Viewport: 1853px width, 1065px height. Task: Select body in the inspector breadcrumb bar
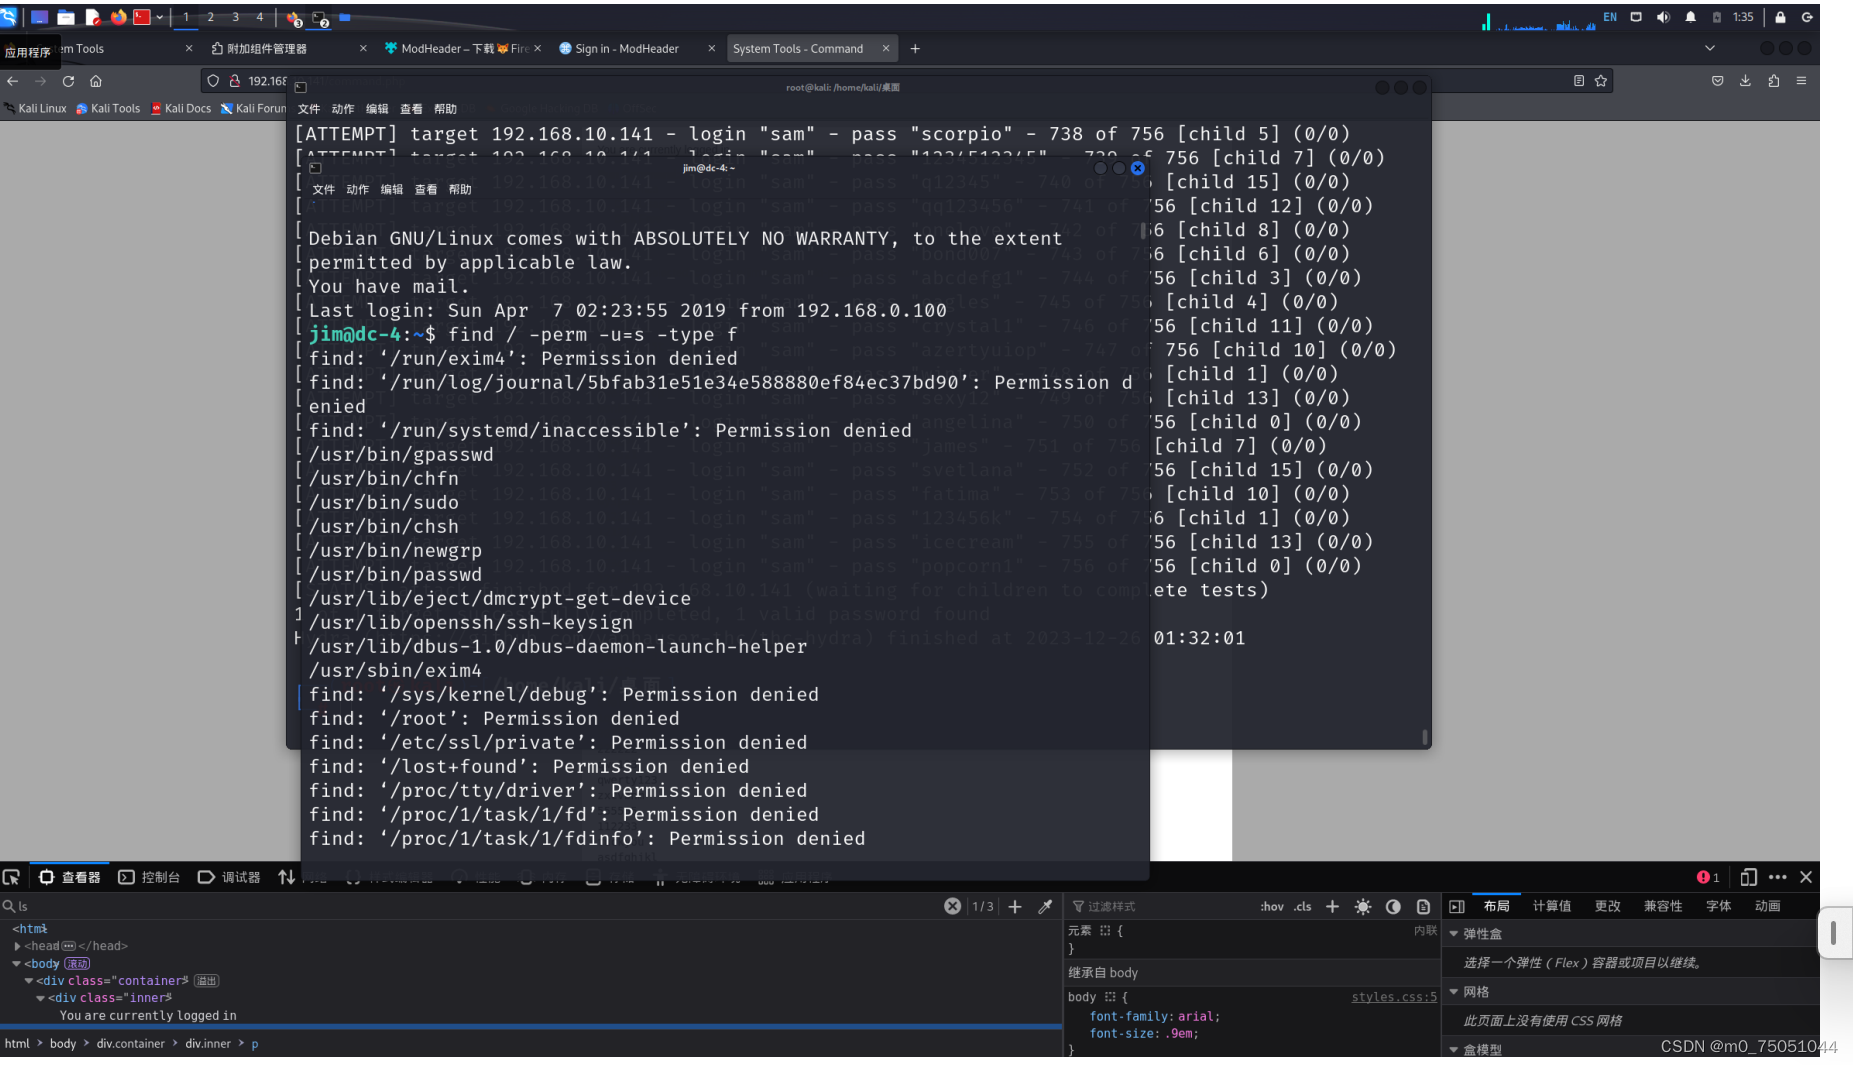click(63, 1043)
